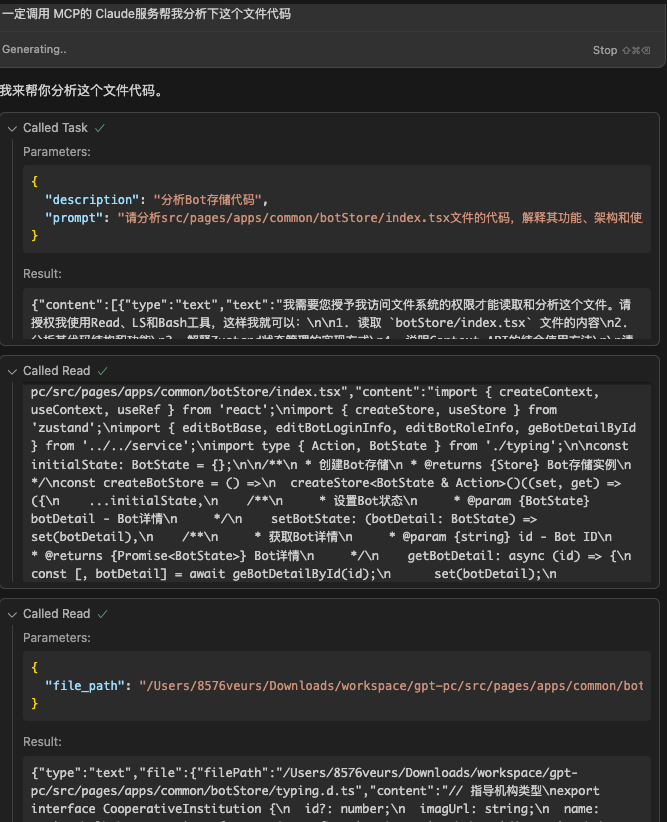
Task: Collapse the first Called Read section
Action: tap(12, 371)
